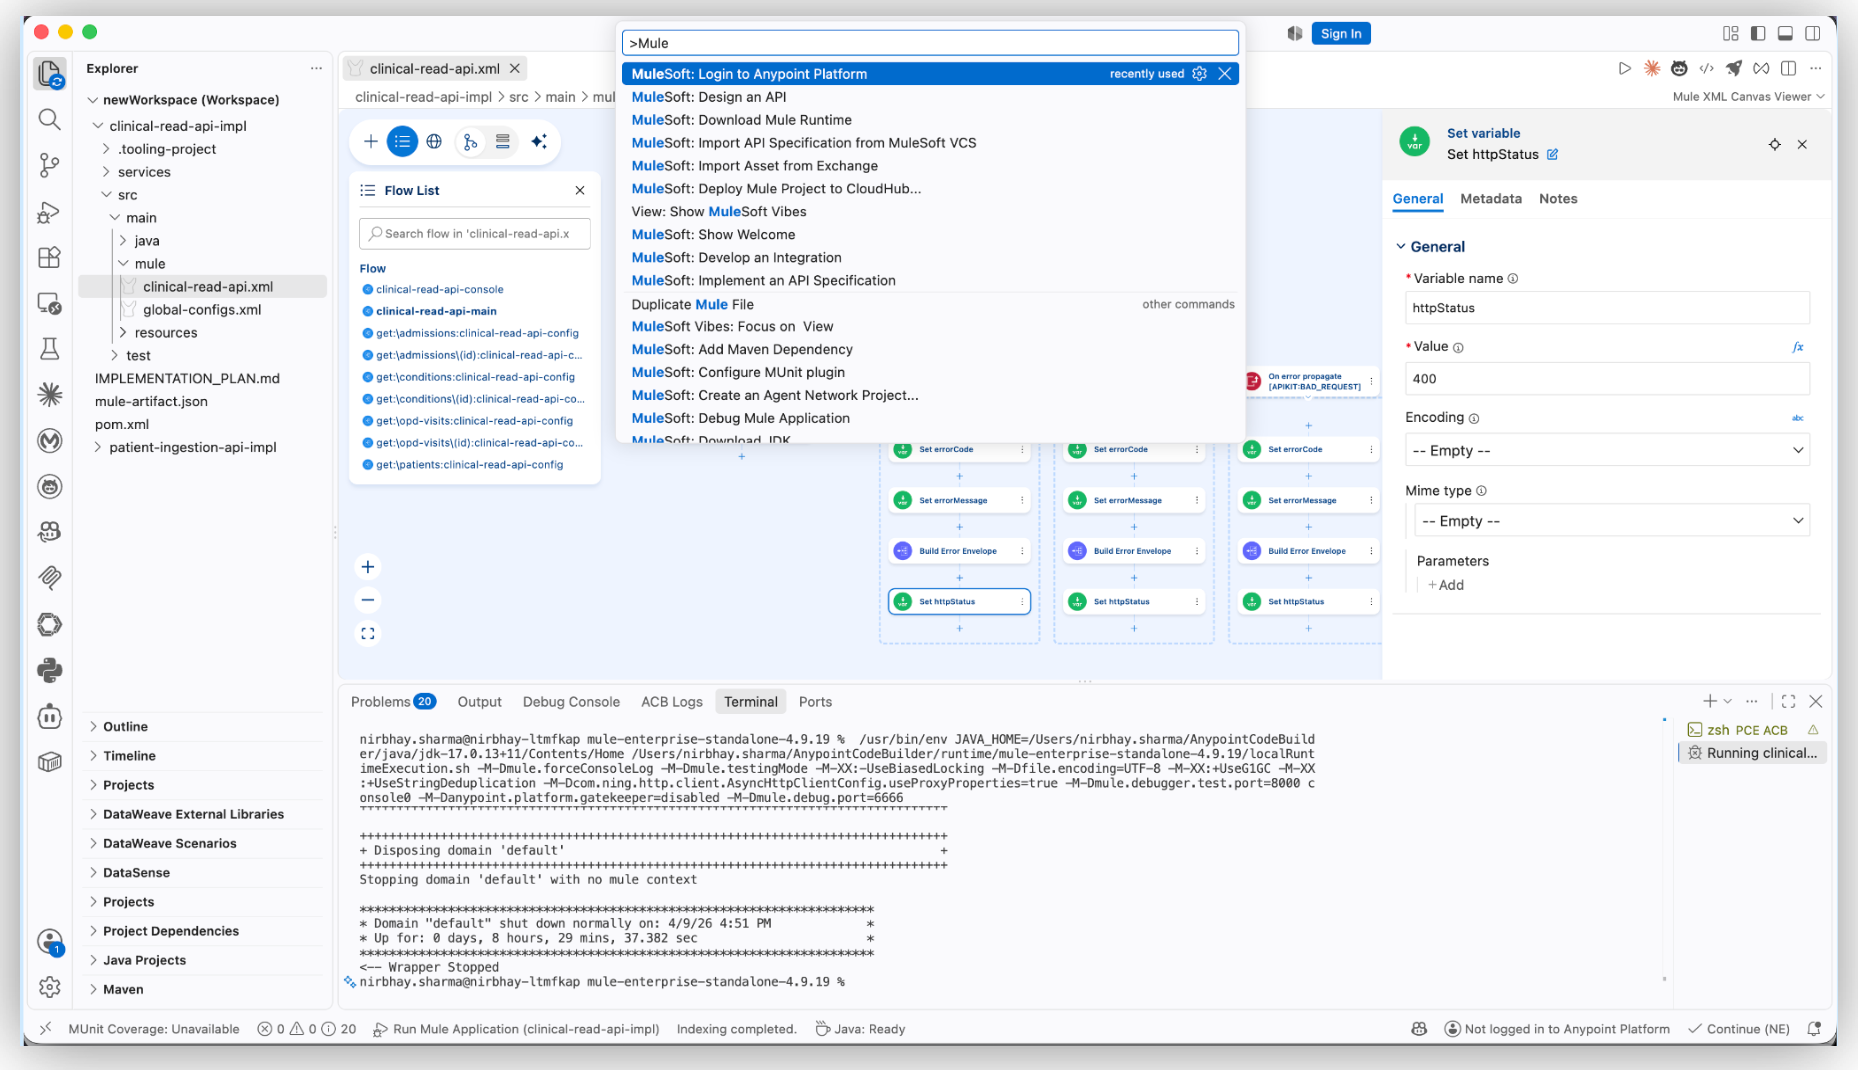Configure keybinding gear for Login command

click(x=1199, y=74)
